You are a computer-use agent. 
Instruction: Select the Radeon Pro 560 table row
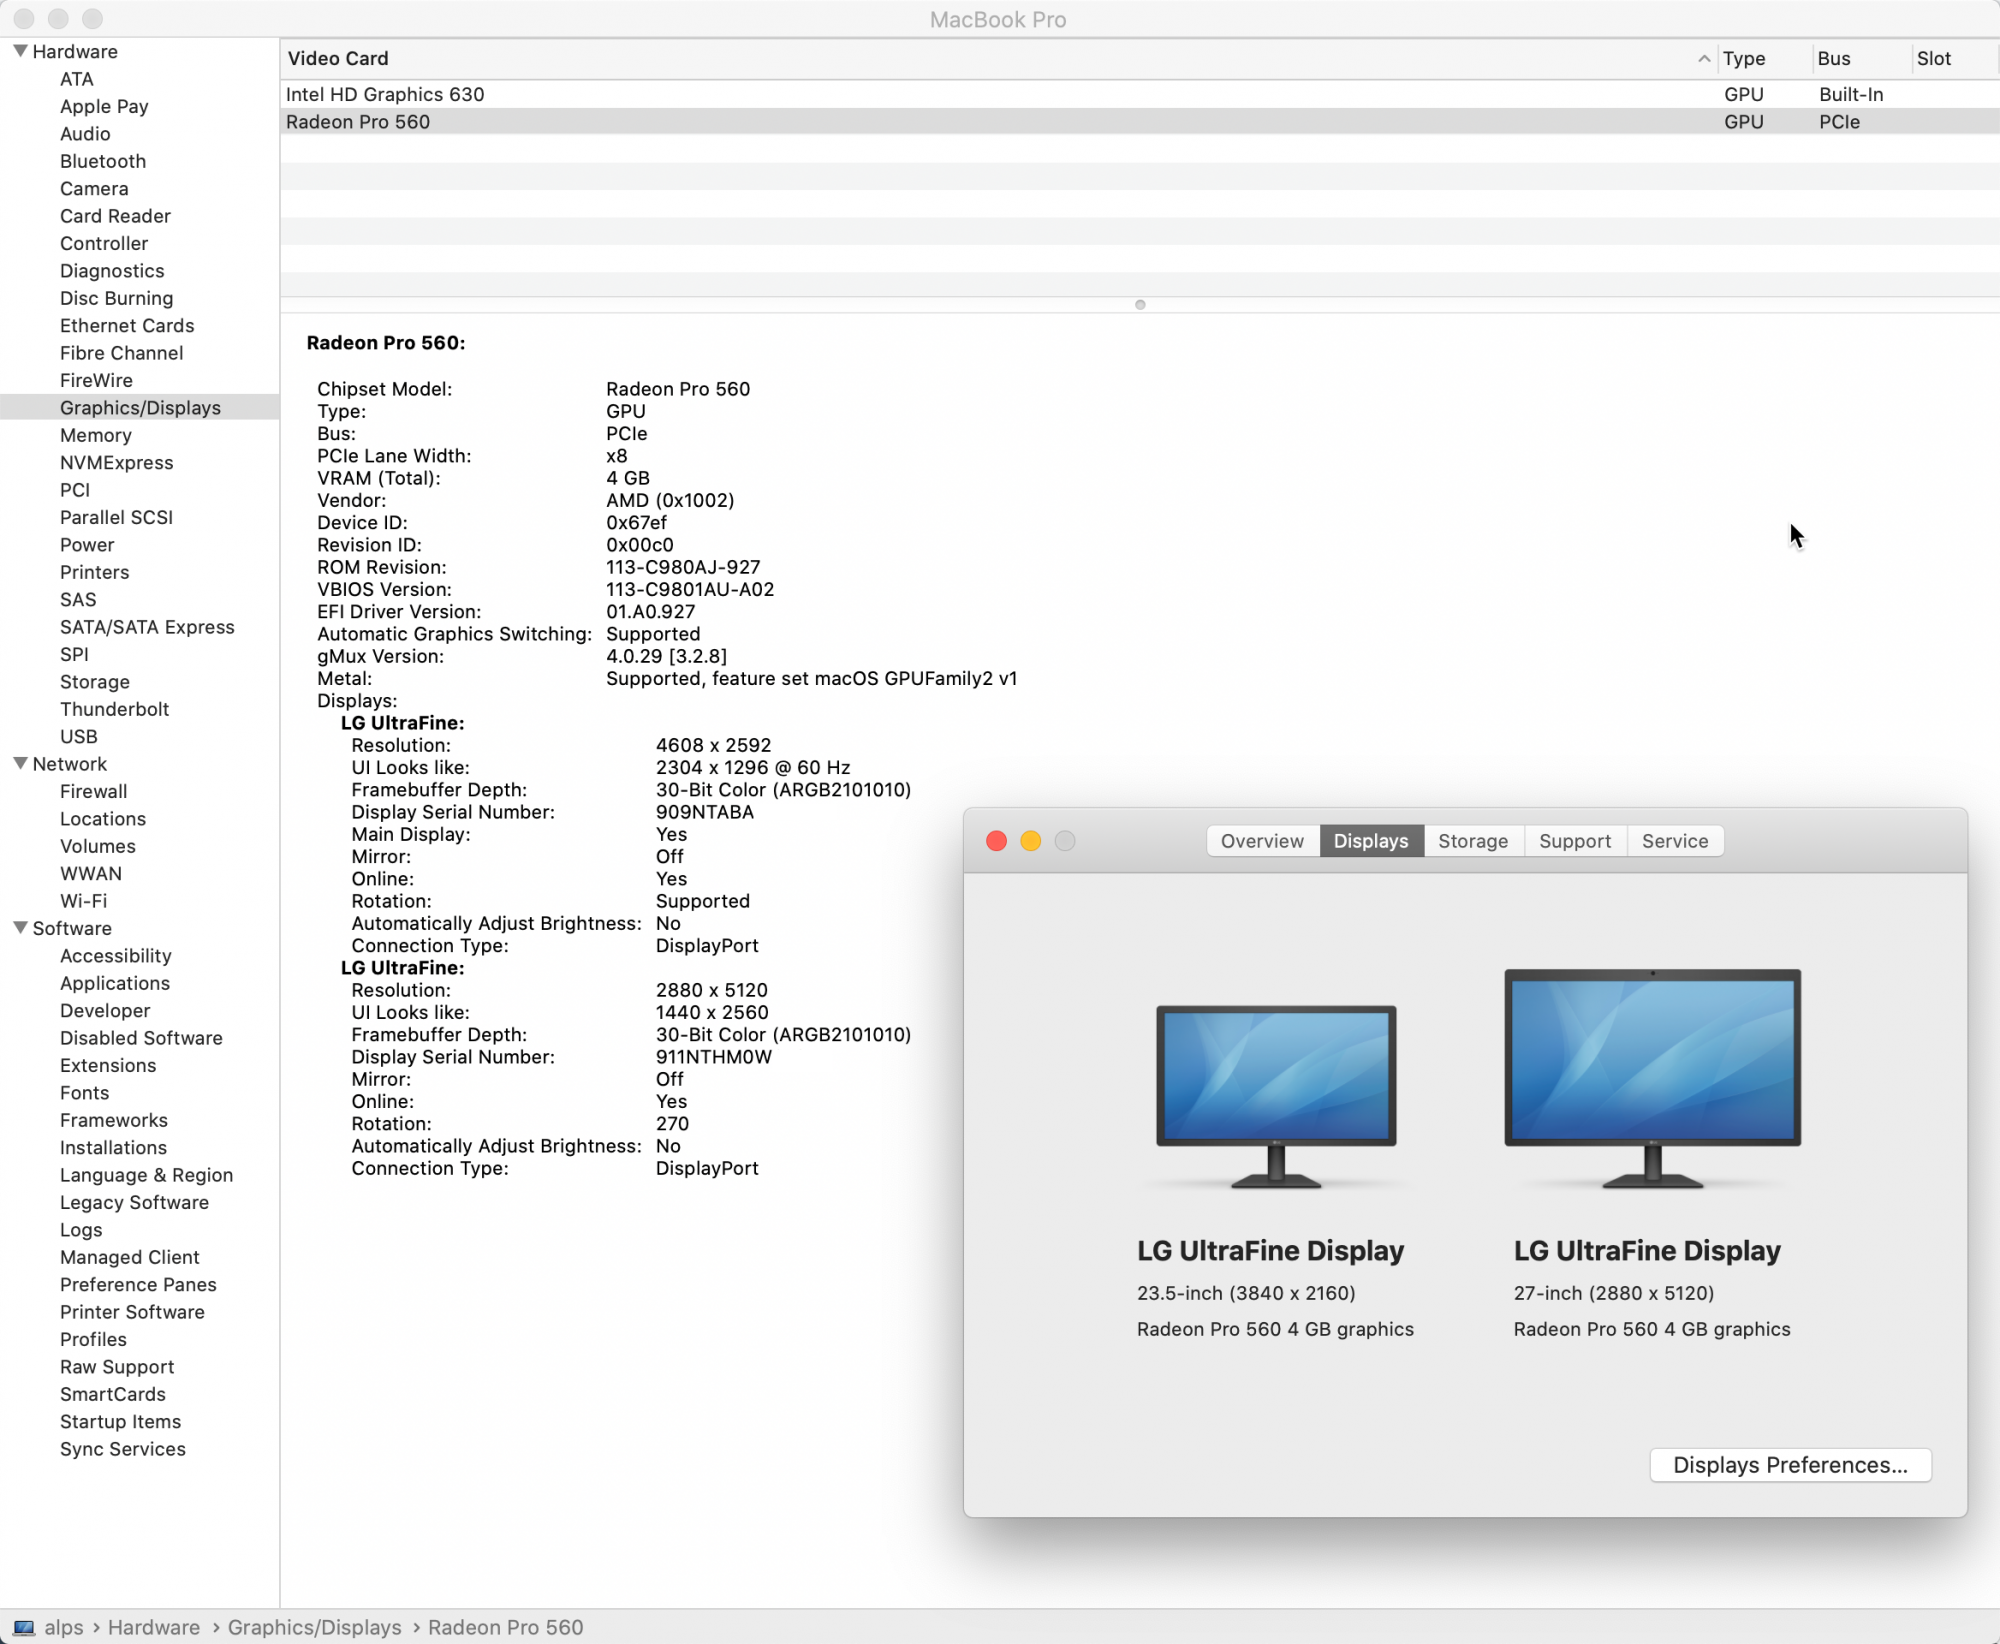click(1140, 122)
